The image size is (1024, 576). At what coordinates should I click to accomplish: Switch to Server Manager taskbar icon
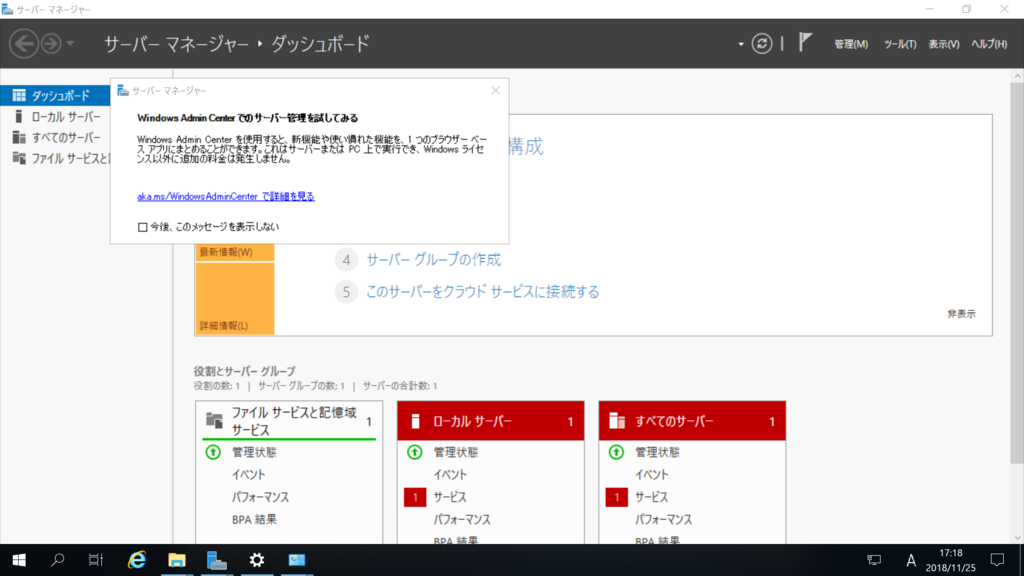pos(217,560)
